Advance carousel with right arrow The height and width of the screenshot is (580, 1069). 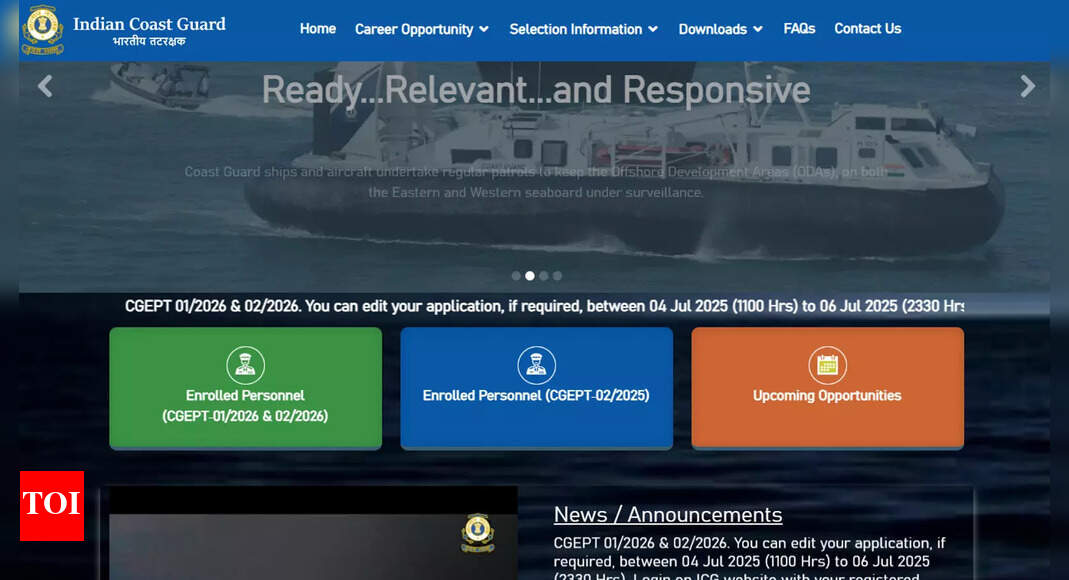[x=1027, y=87]
